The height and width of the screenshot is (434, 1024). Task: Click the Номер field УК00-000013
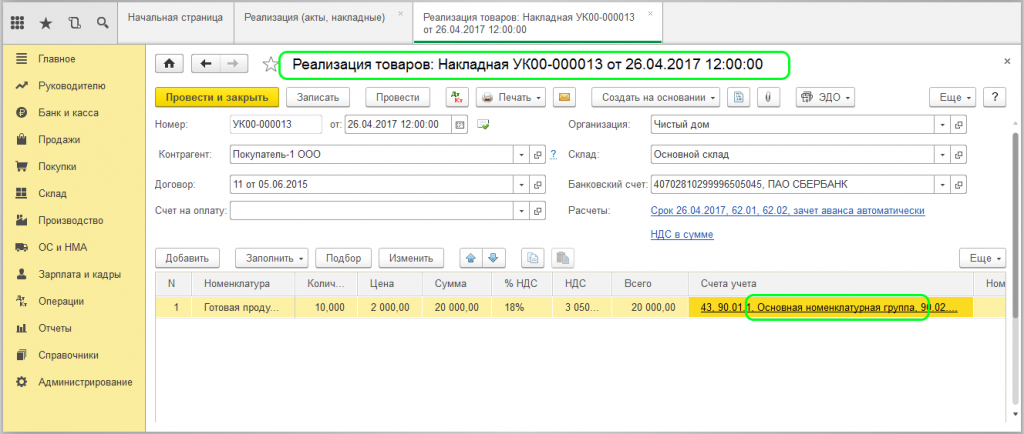pos(276,124)
